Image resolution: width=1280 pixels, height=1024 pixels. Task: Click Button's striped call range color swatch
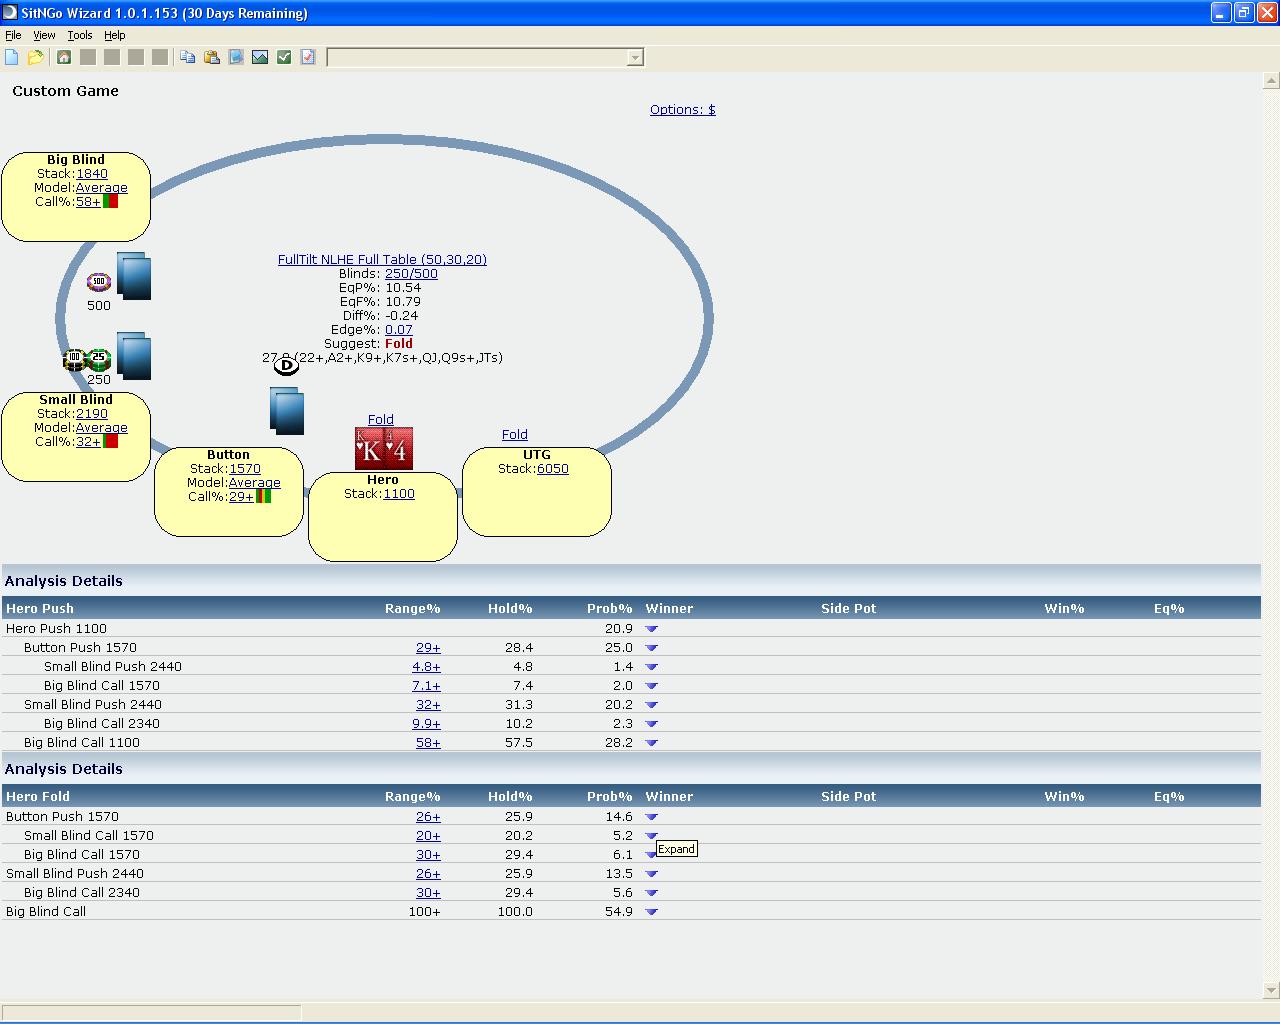click(x=263, y=496)
